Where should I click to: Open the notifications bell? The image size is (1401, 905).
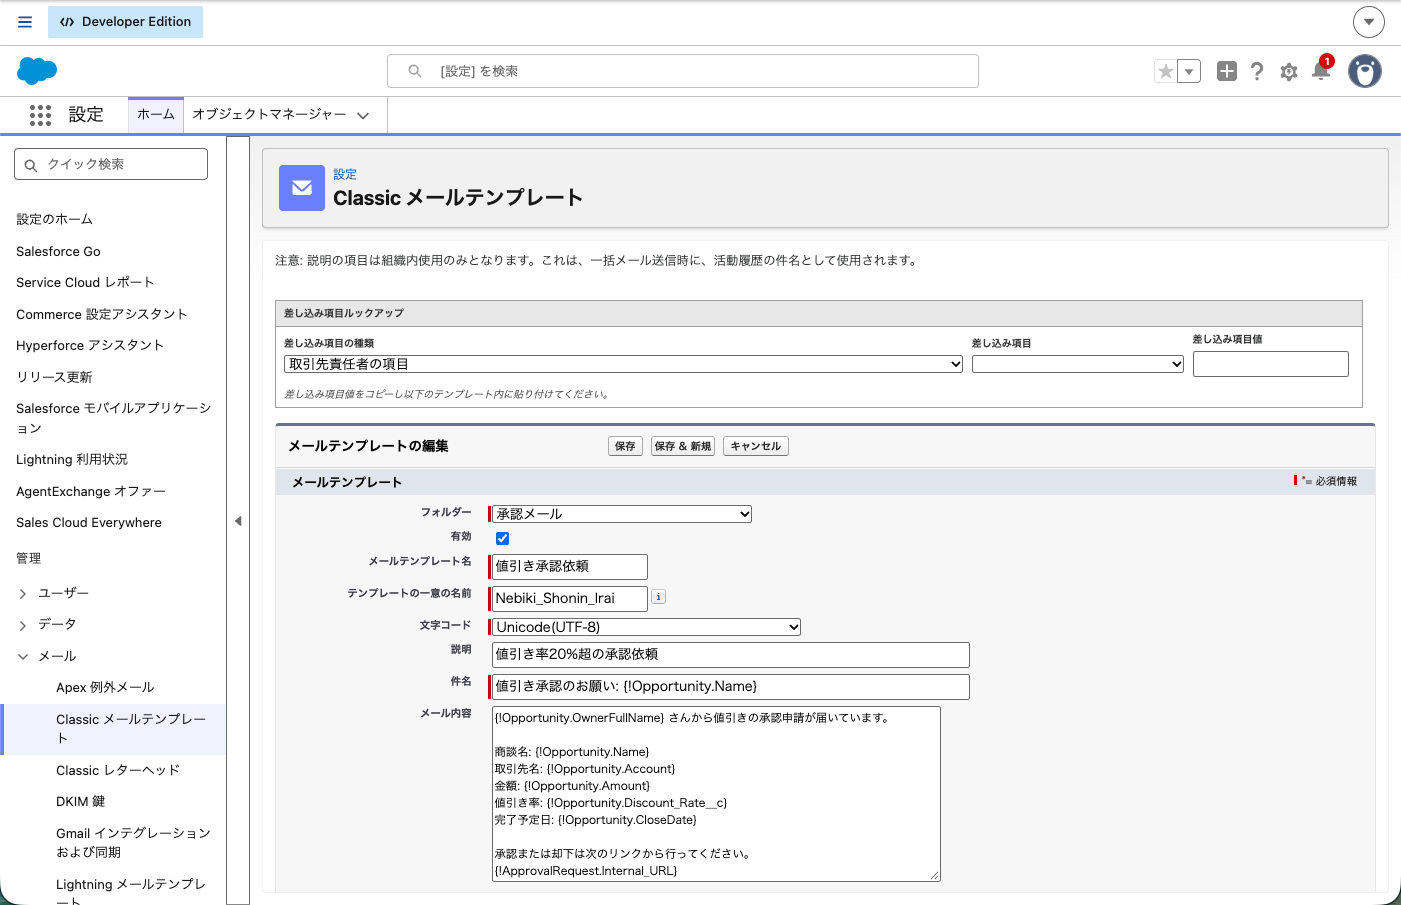tap(1321, 70)
